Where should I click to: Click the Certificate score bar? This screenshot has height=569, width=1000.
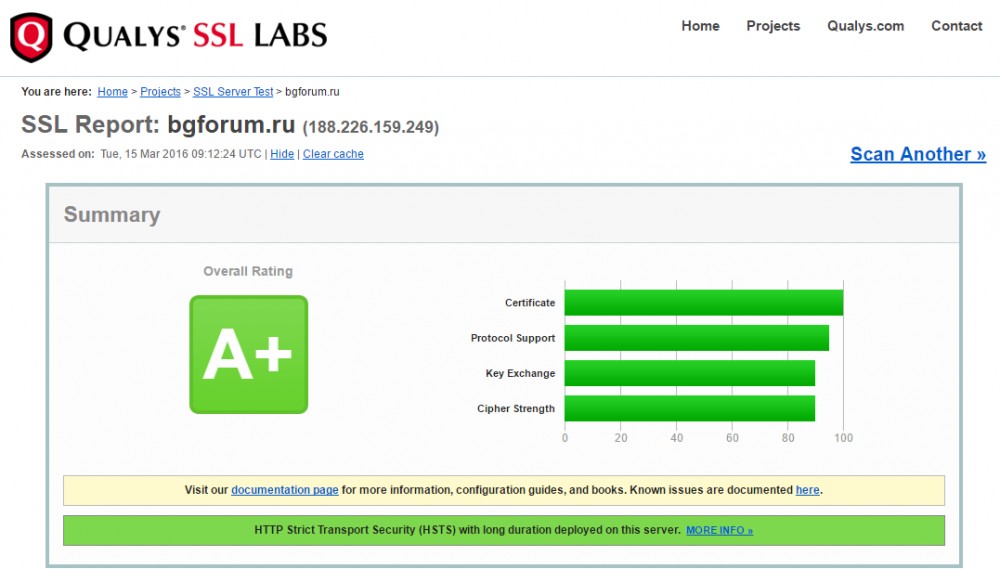(x=703, y=303)
